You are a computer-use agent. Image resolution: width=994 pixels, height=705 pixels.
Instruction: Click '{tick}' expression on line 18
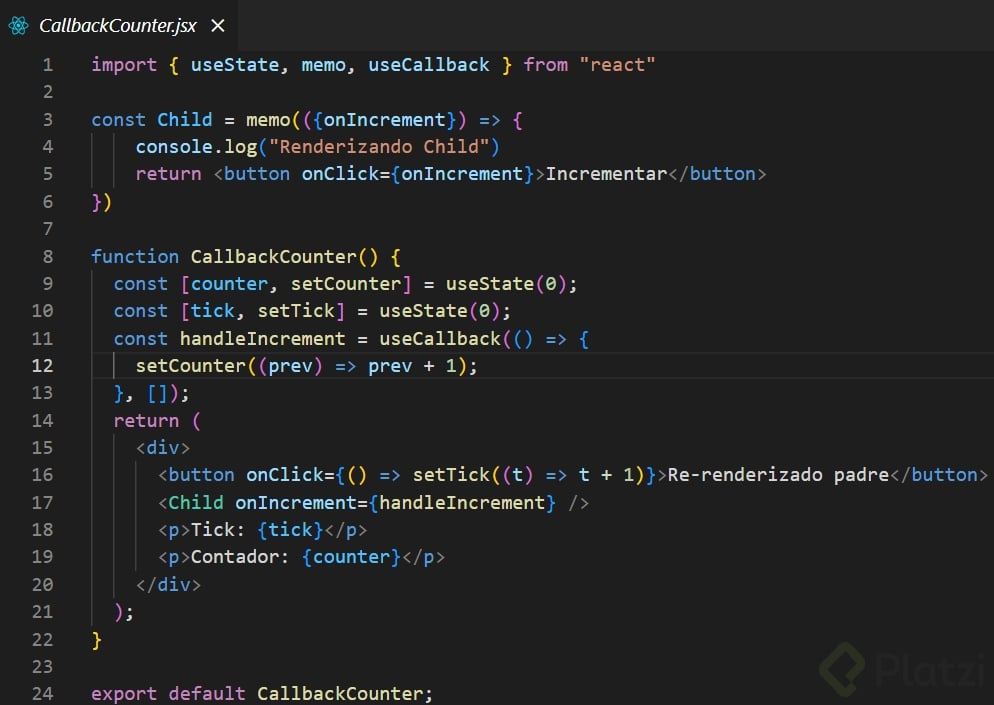[290, 530]
